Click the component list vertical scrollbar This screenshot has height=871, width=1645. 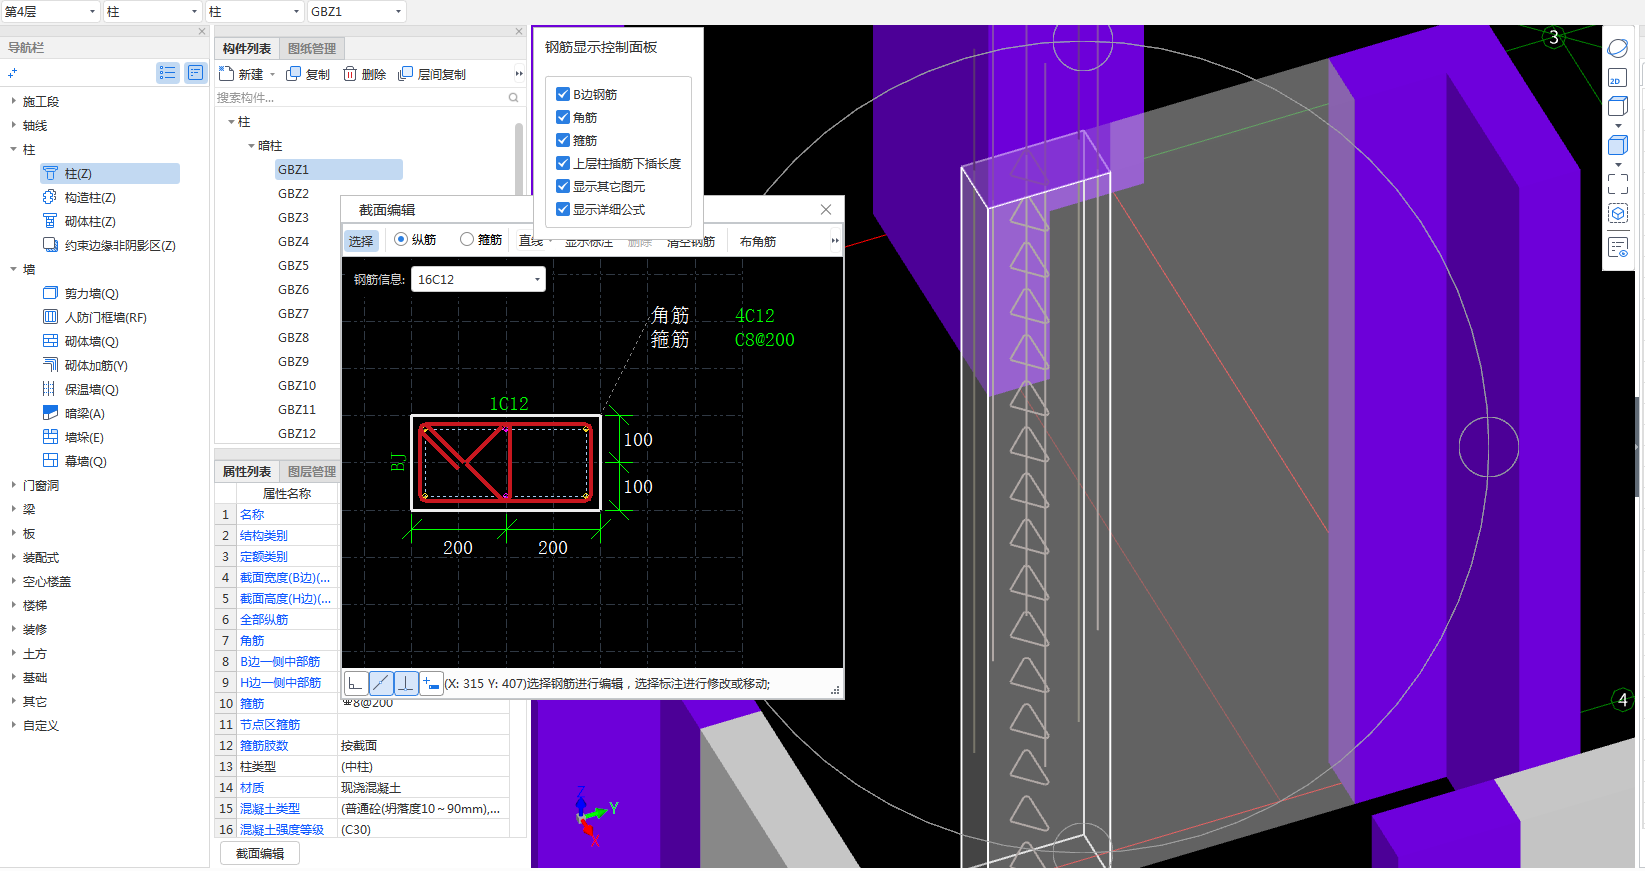[519, 160]
